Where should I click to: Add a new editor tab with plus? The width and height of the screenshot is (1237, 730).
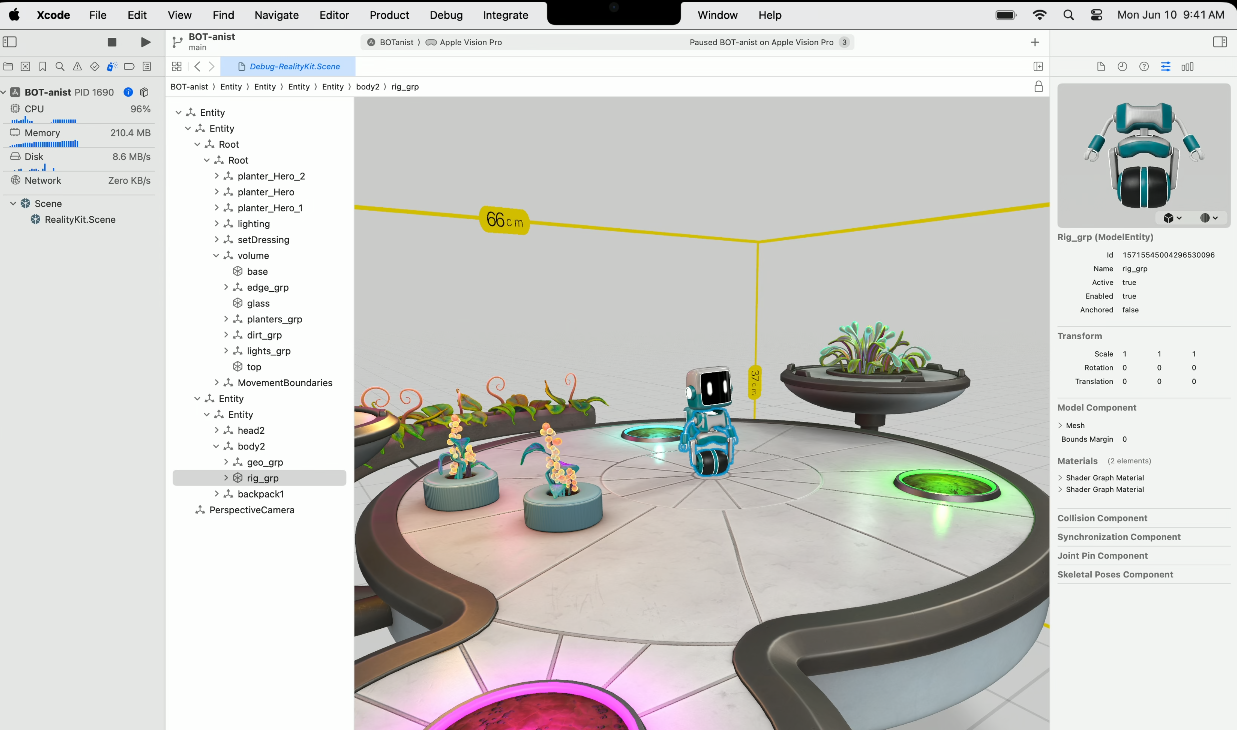1035,42
